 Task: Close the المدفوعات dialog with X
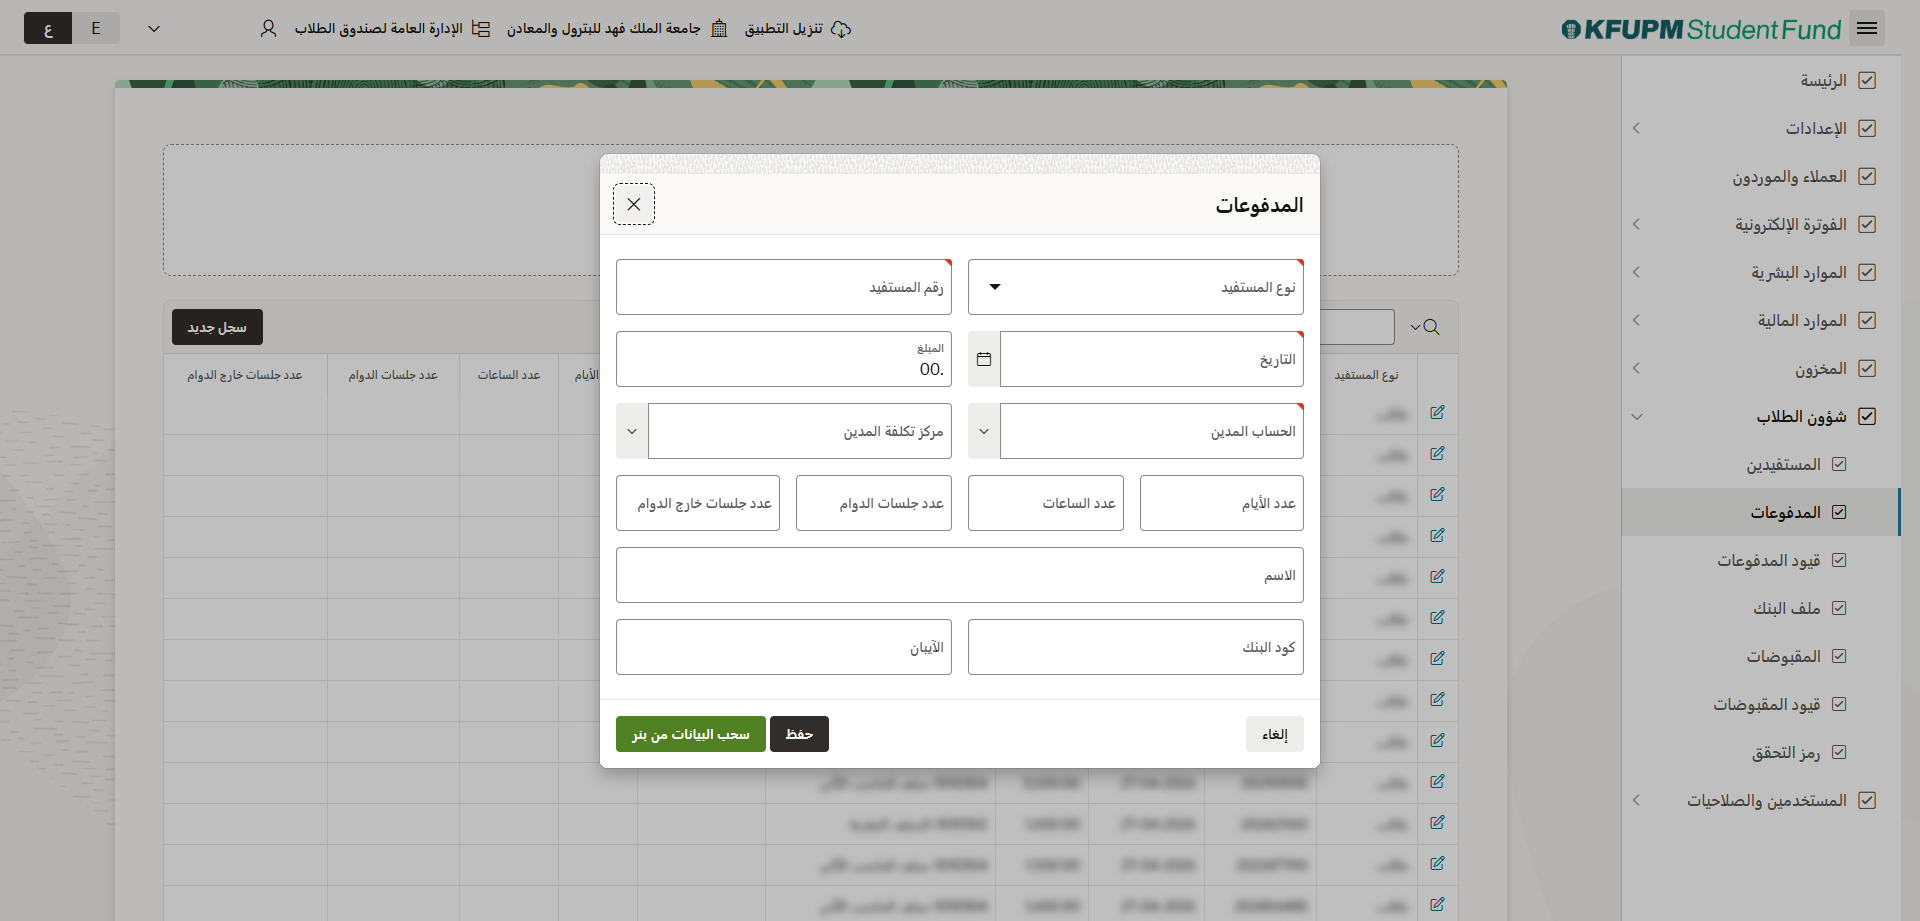(634, 204)
